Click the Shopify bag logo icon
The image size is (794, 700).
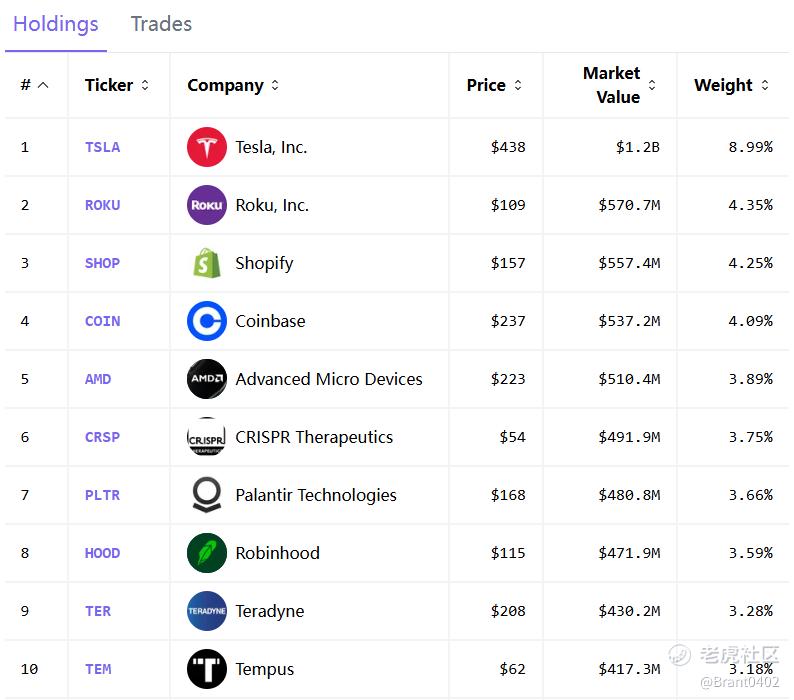pyautogui.click(x=207, y=263)
